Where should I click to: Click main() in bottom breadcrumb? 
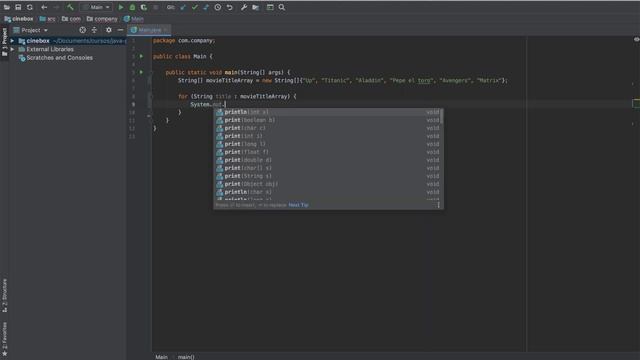(x=186, y=357)
